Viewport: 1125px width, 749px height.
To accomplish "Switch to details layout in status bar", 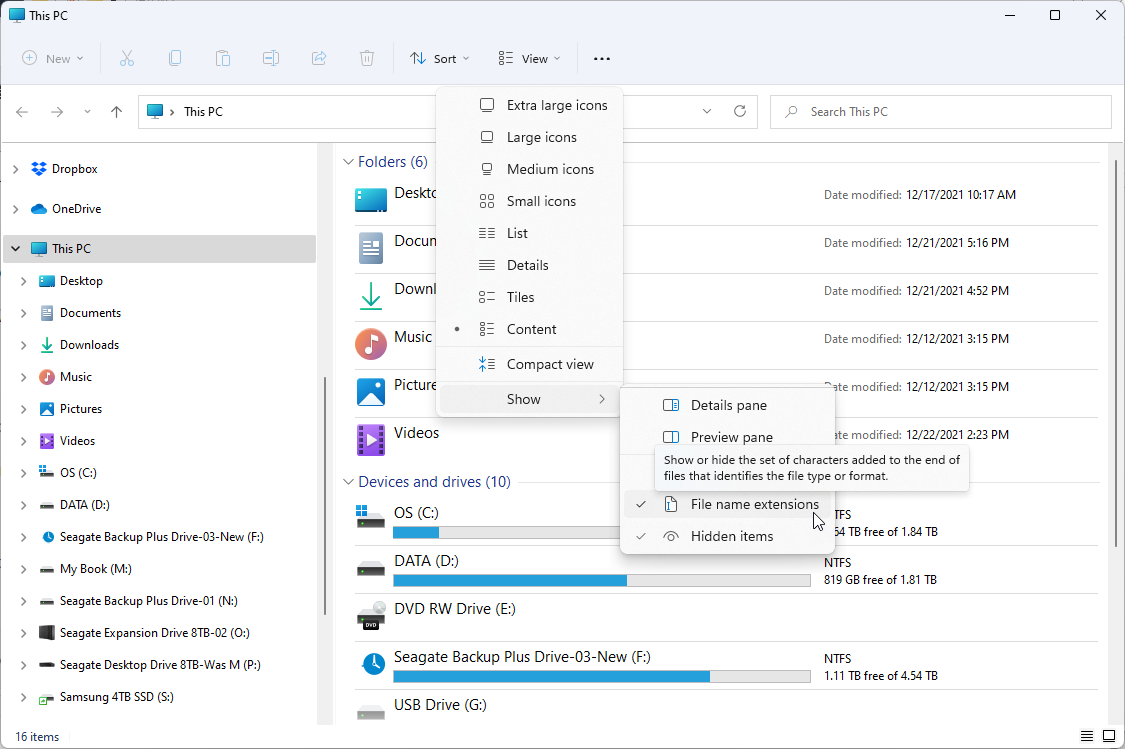I will point(1087,736).
